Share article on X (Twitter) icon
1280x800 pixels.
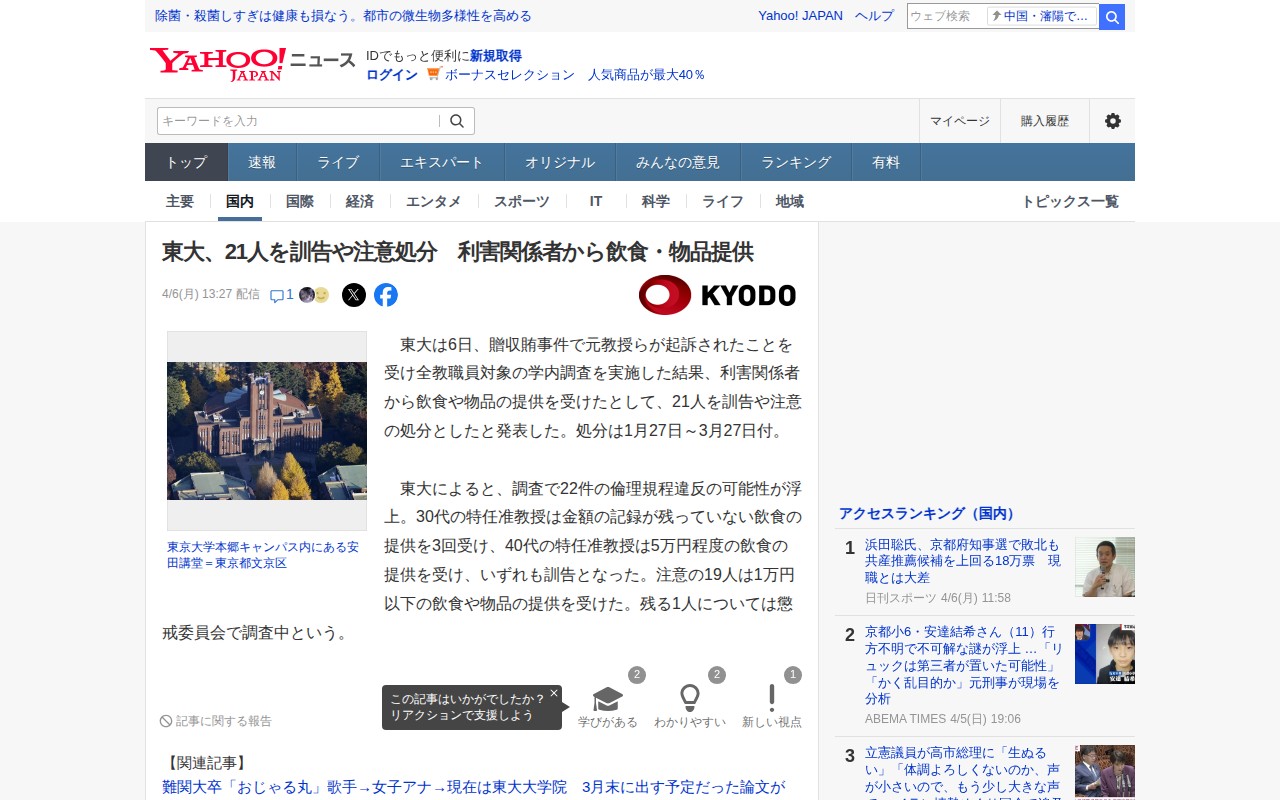coord(354,295)
